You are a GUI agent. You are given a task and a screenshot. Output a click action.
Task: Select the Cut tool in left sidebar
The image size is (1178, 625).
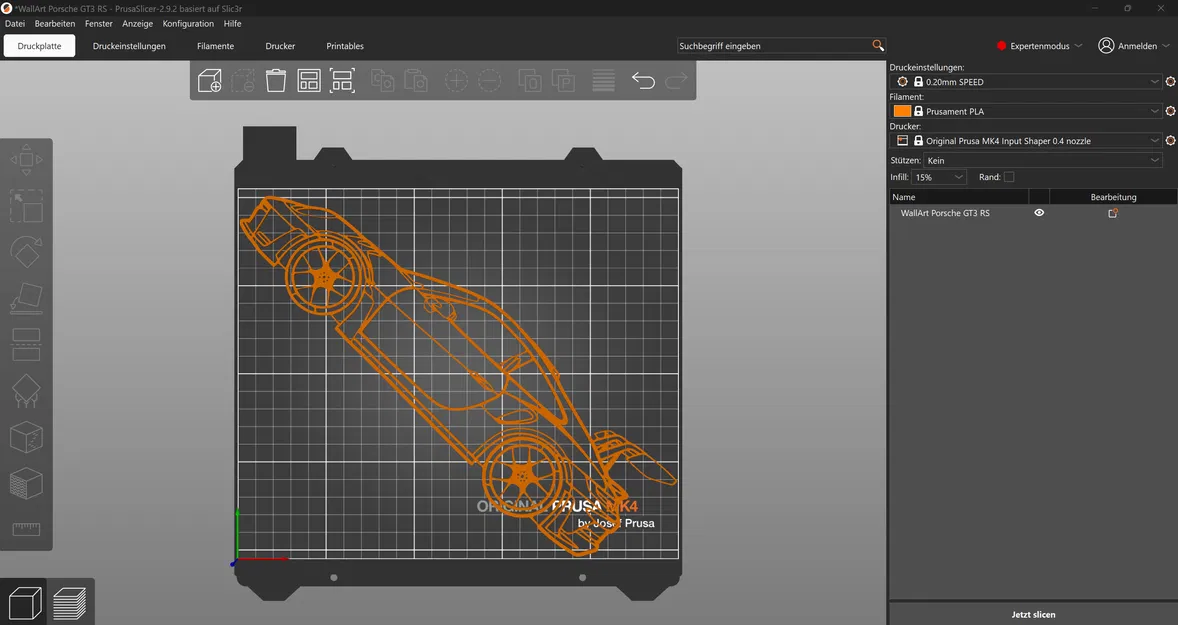pyautogui.click(x=26, y=345)
